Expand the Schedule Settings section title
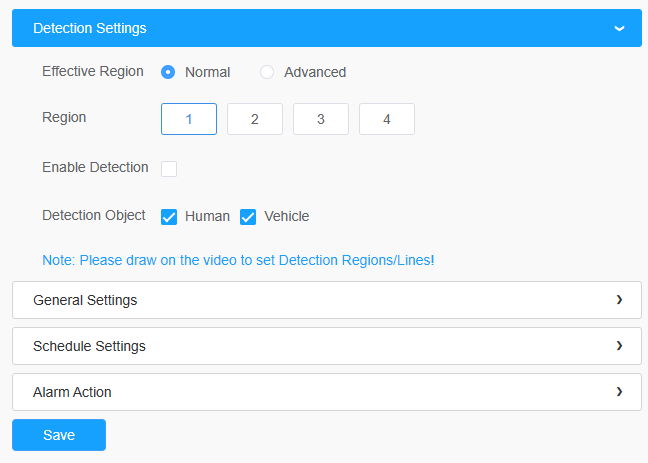The image size is (648, 463). pos(89,346)
